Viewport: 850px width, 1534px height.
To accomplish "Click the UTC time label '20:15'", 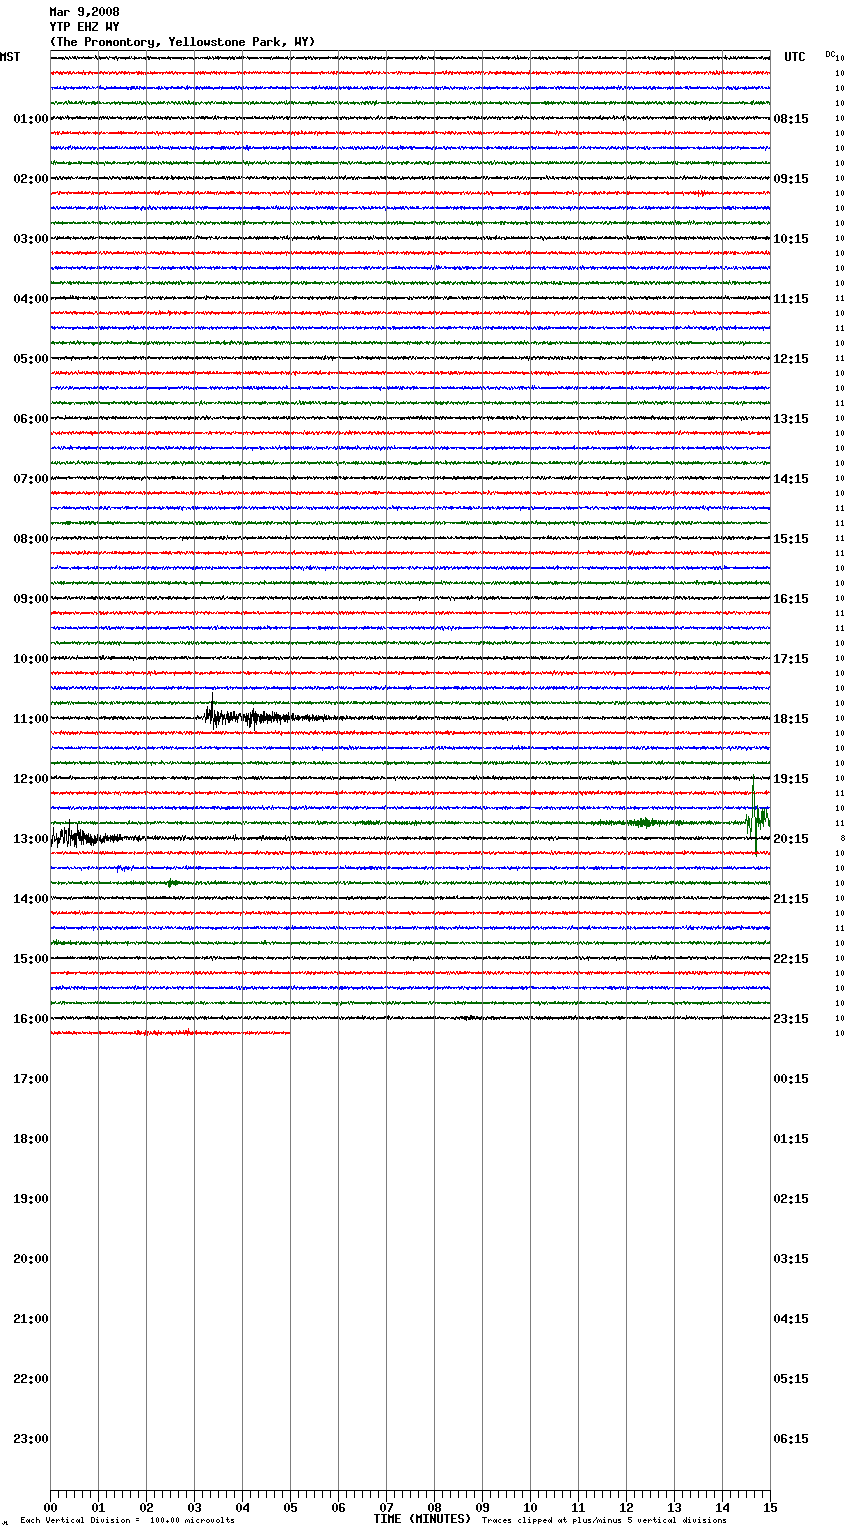I will coord(791,839).
